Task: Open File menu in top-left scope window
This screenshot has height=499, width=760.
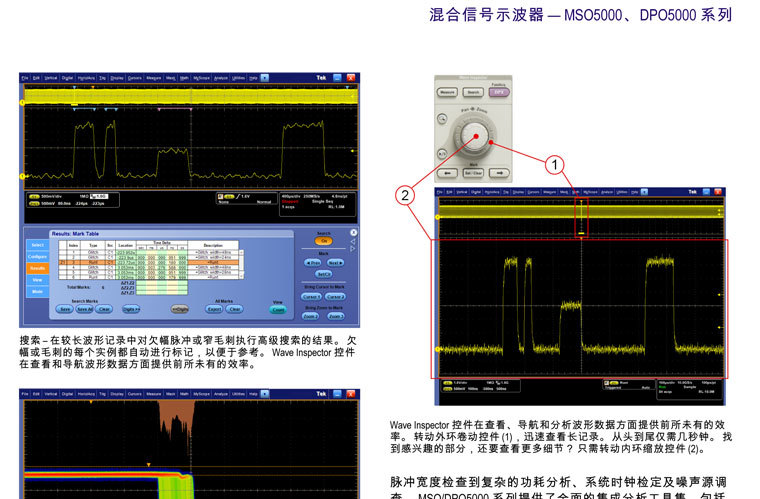Action: pyautogui.click(x=25, y=78)
